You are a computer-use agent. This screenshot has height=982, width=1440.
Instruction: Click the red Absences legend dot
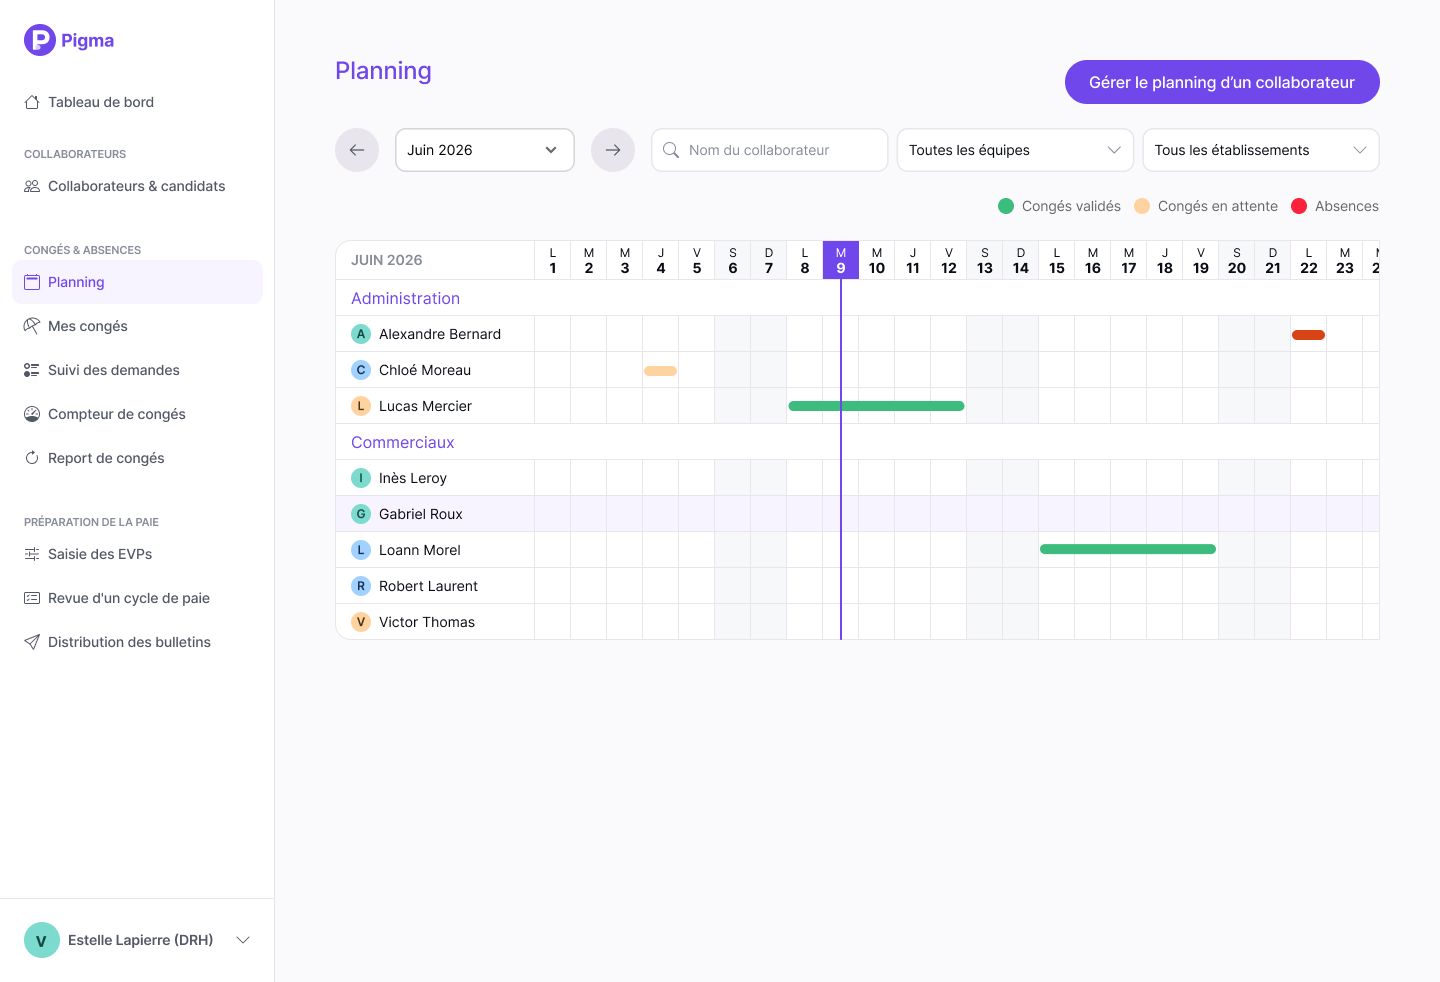[x=1299, y=206]
